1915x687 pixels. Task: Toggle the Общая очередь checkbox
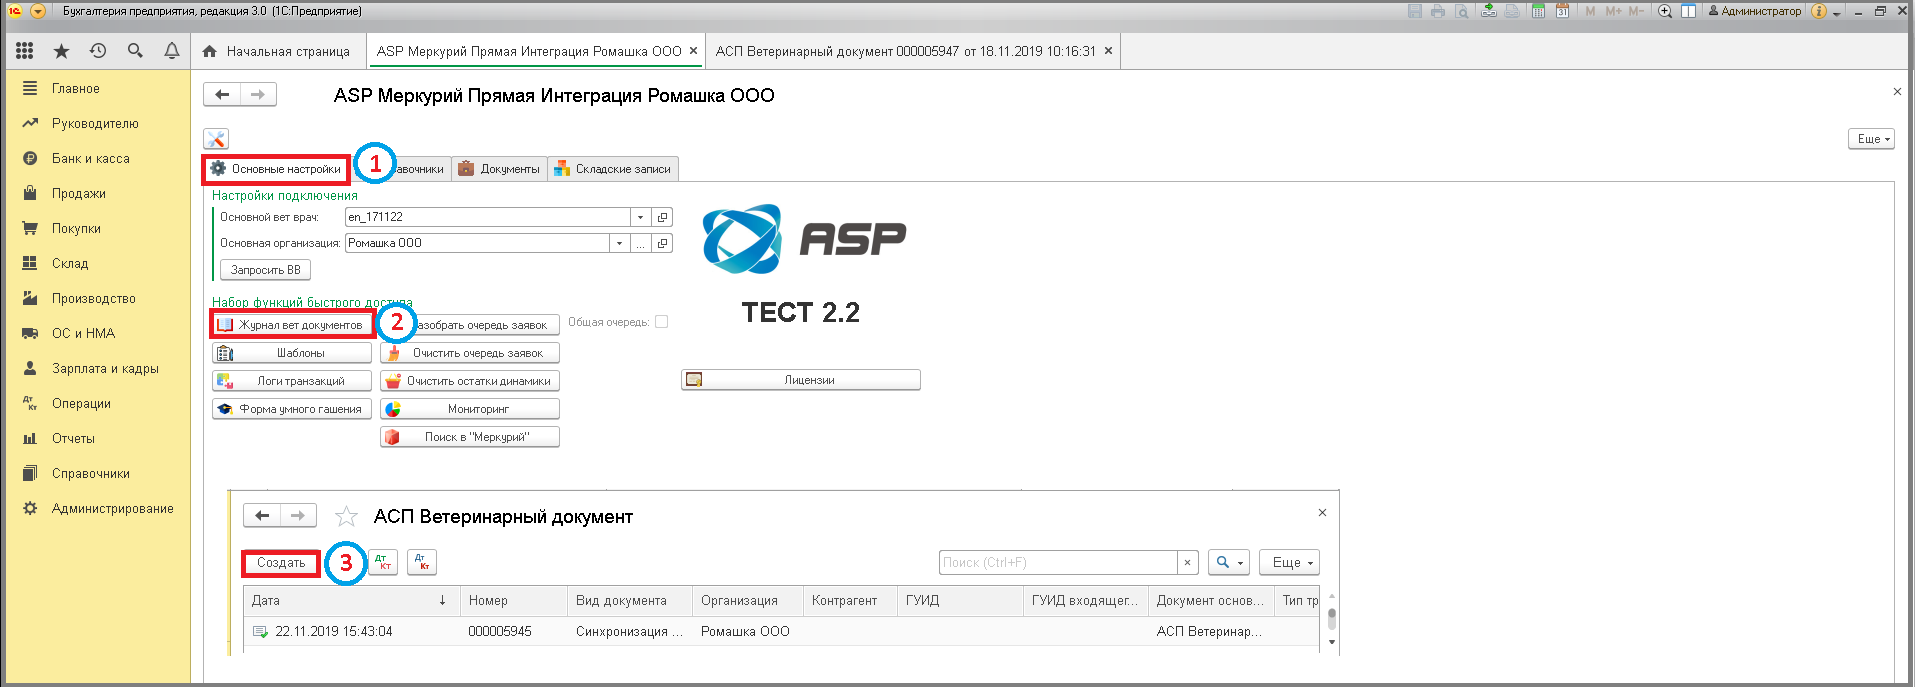coord(661,322)
